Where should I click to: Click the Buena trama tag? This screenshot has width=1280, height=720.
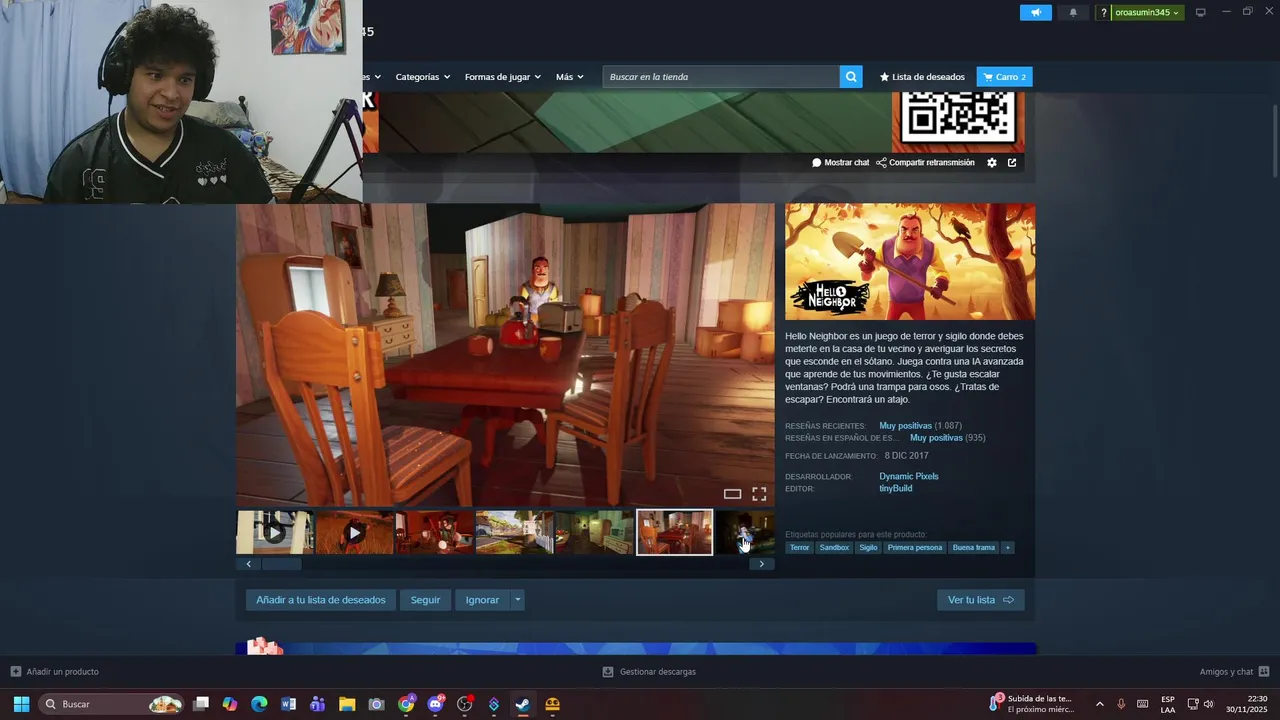click(x=974, y=548)
